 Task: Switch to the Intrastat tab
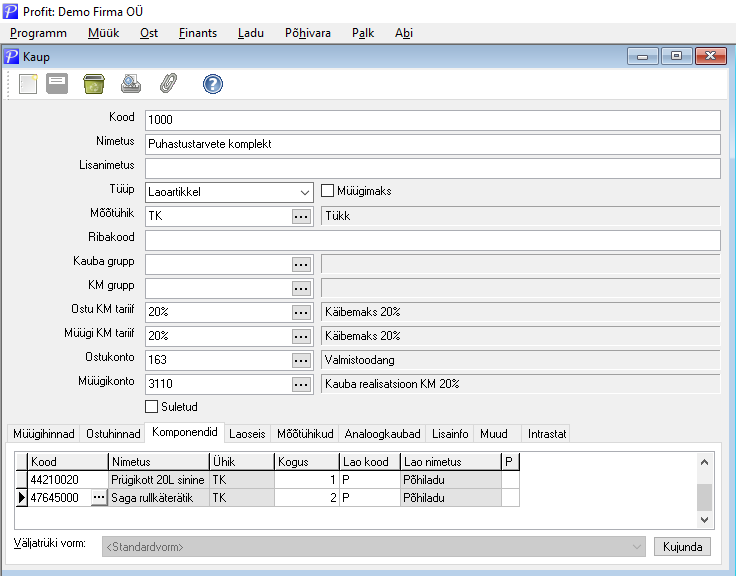click(x=547, y=434)
